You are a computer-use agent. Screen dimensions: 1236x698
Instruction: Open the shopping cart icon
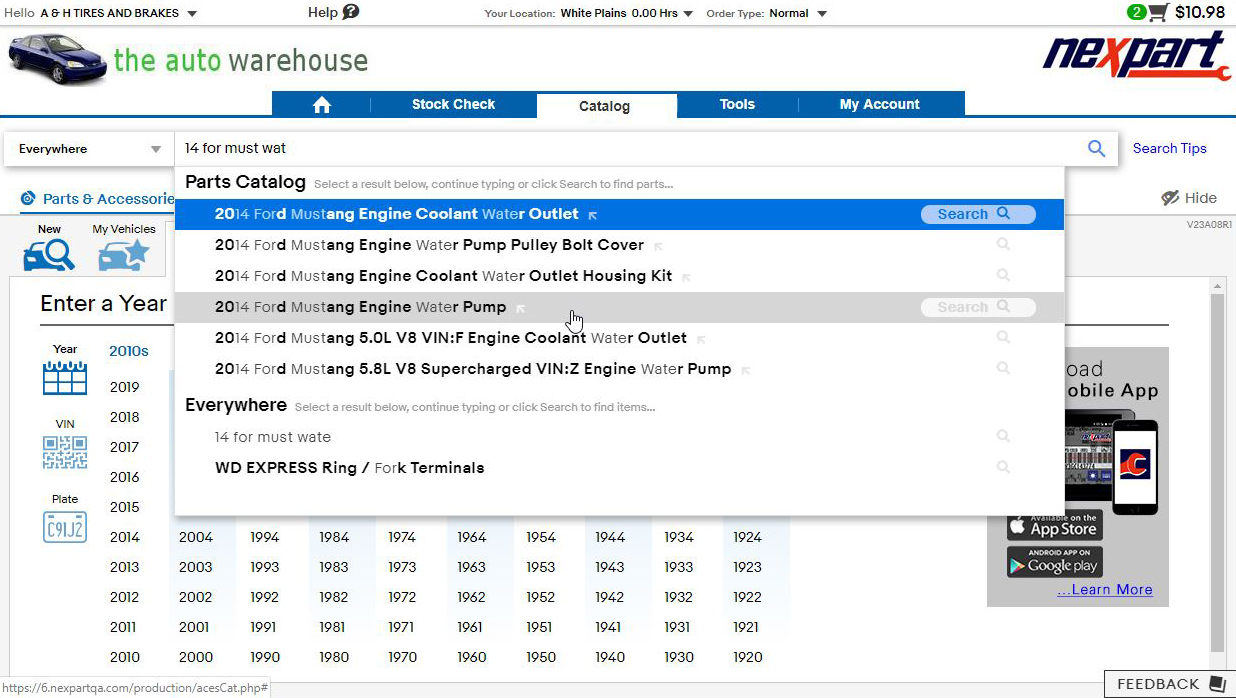point(1157,12)
